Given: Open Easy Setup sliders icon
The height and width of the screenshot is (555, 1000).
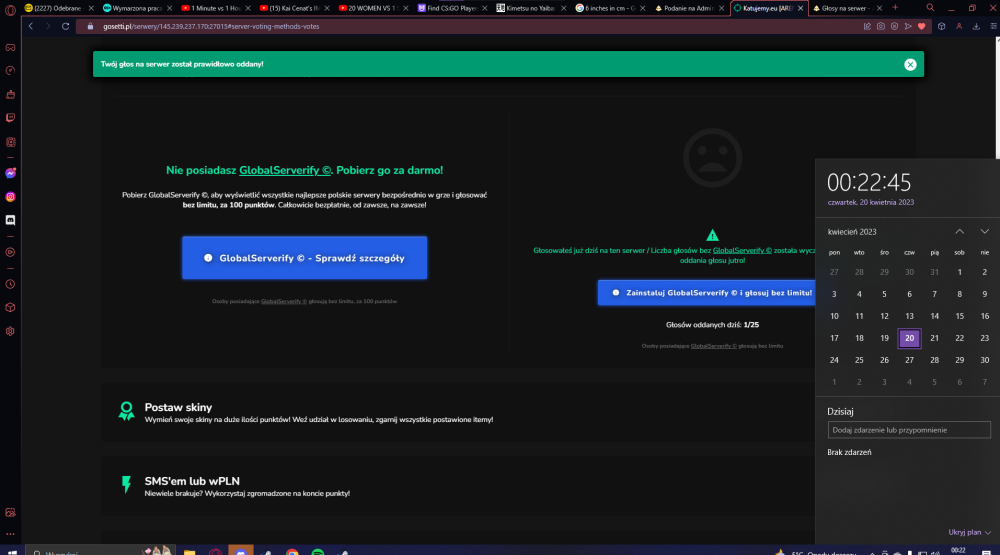Looking at the screenshot, I should (994, 26).
